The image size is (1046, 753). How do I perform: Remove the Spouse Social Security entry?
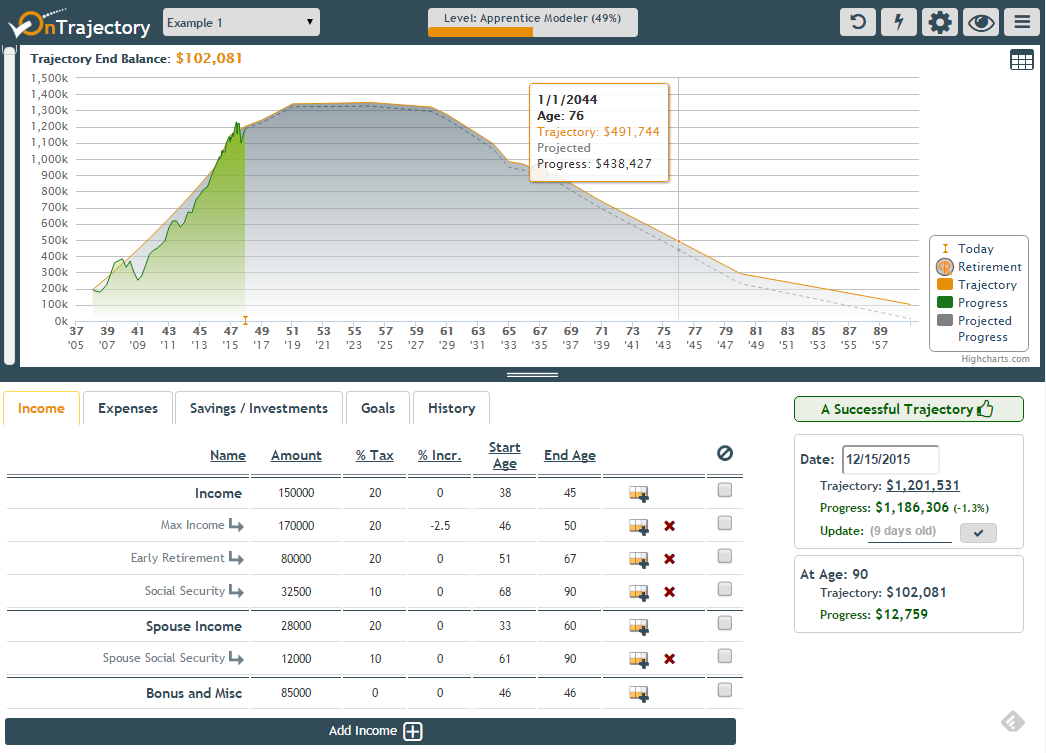669,659
